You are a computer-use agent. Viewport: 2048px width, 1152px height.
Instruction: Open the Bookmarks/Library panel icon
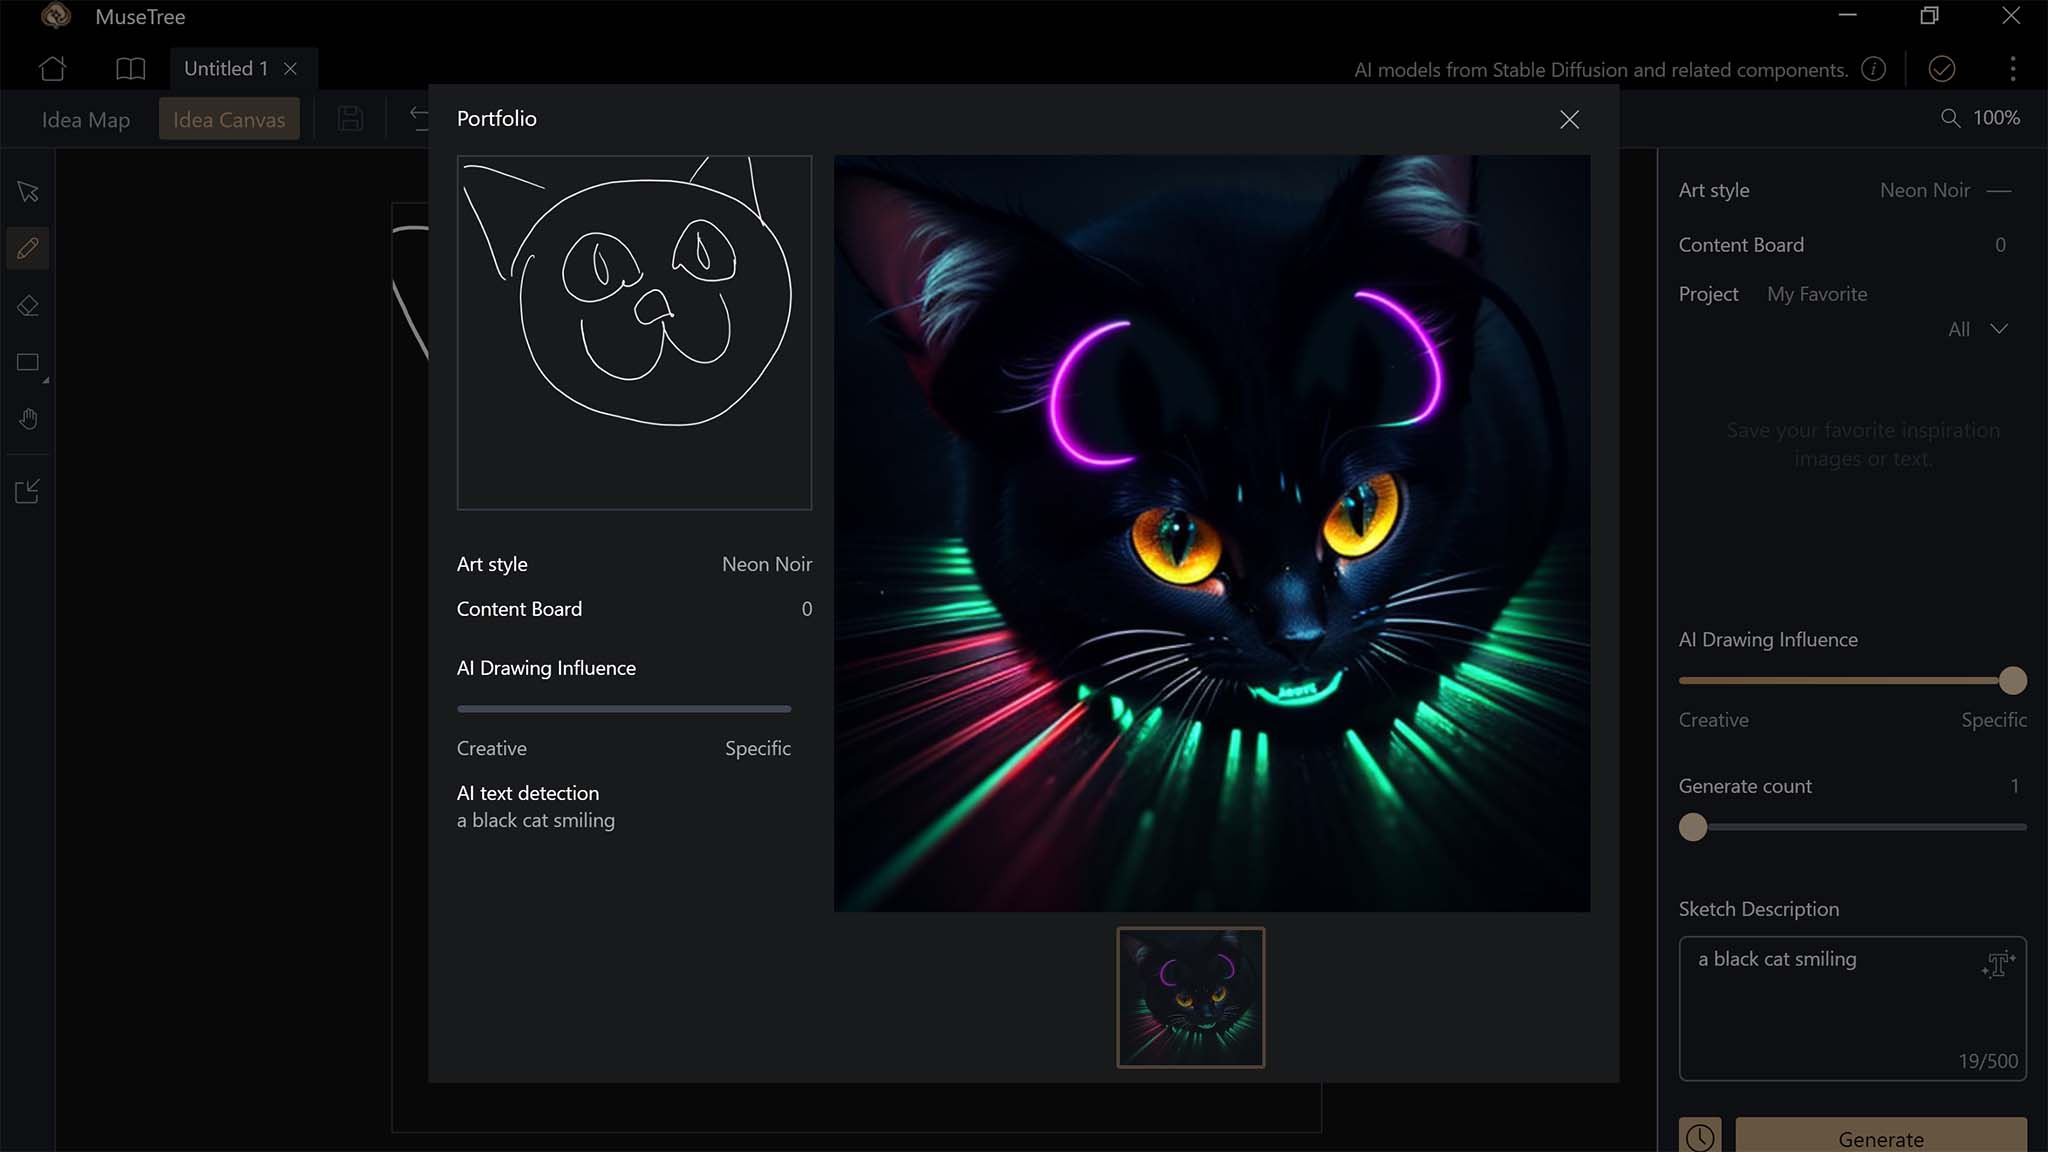click(129, 68)
